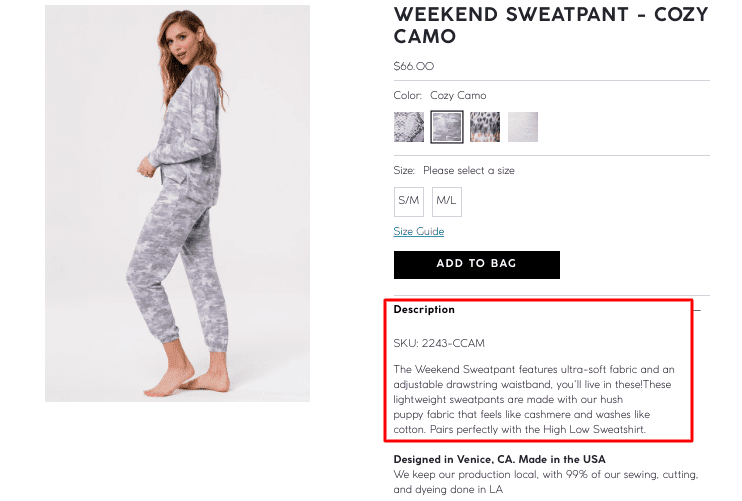Click the Color: Cozy Camo label
This screenshot has height=501, width=742.
(440, 96)
